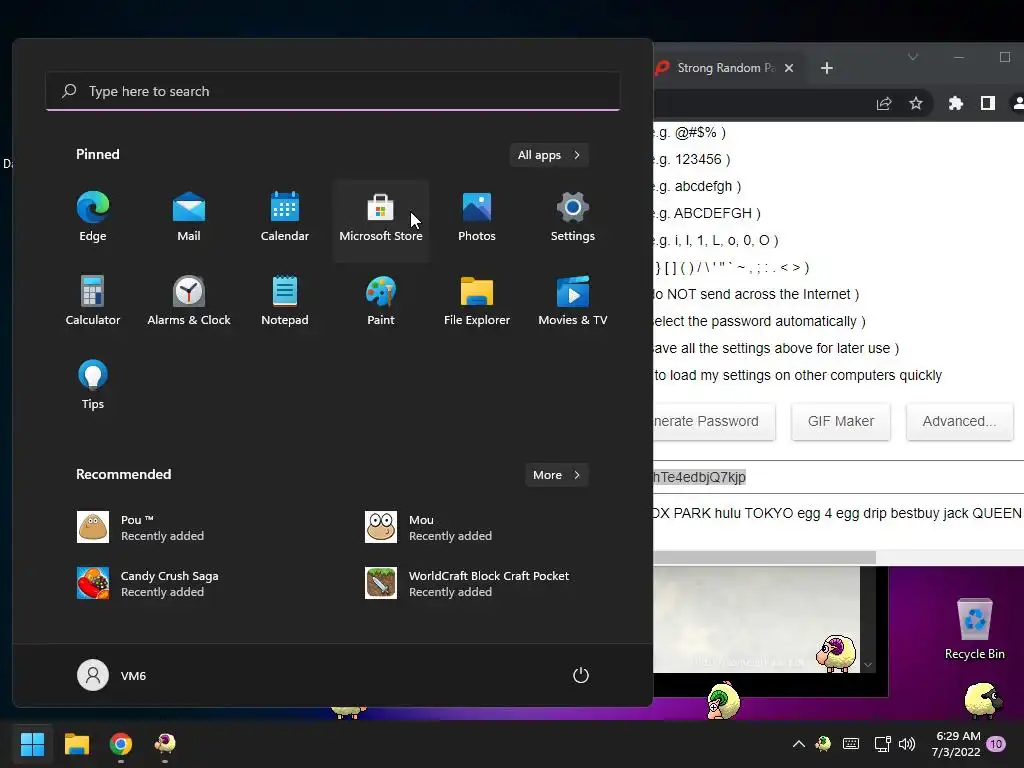Click the generated password text field

tap(839, 477)
